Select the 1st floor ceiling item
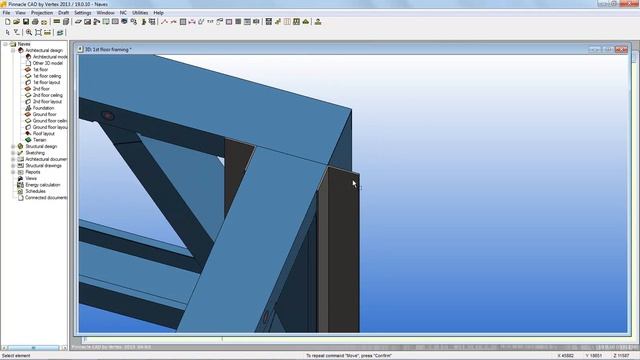 pyautogui.click(x=47, y=76)
